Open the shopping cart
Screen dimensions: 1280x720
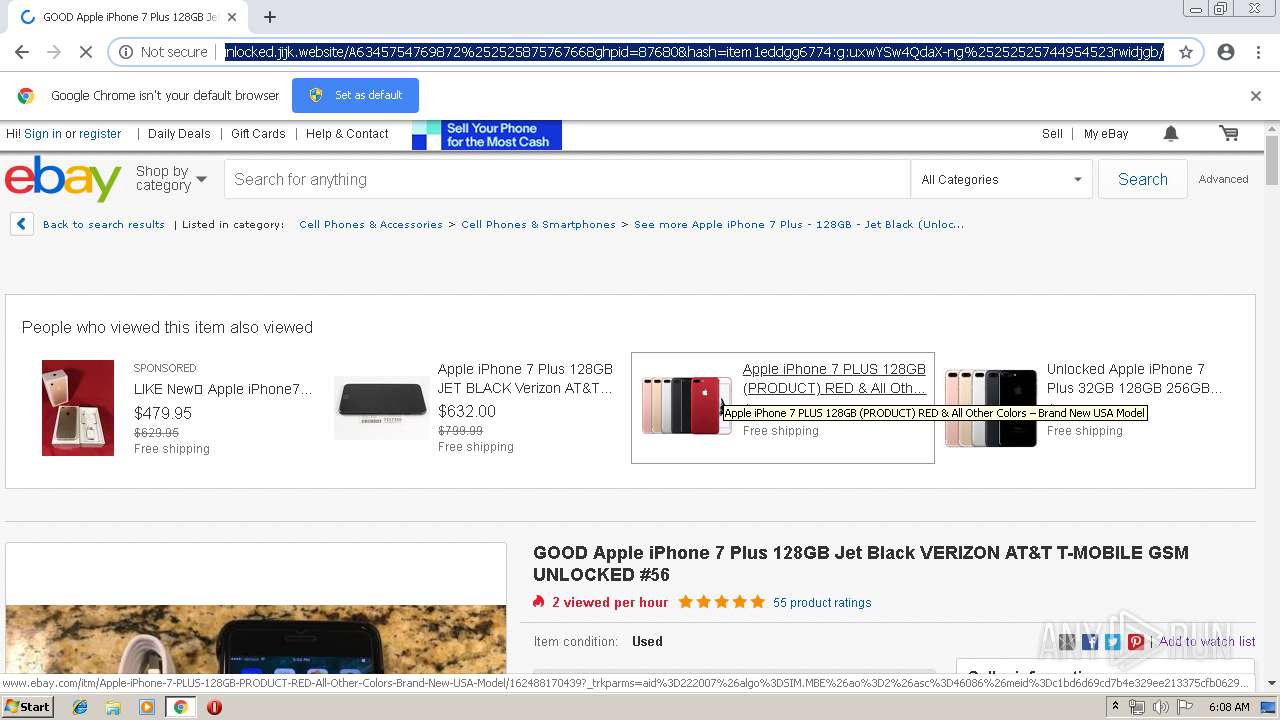(1229, 134)
